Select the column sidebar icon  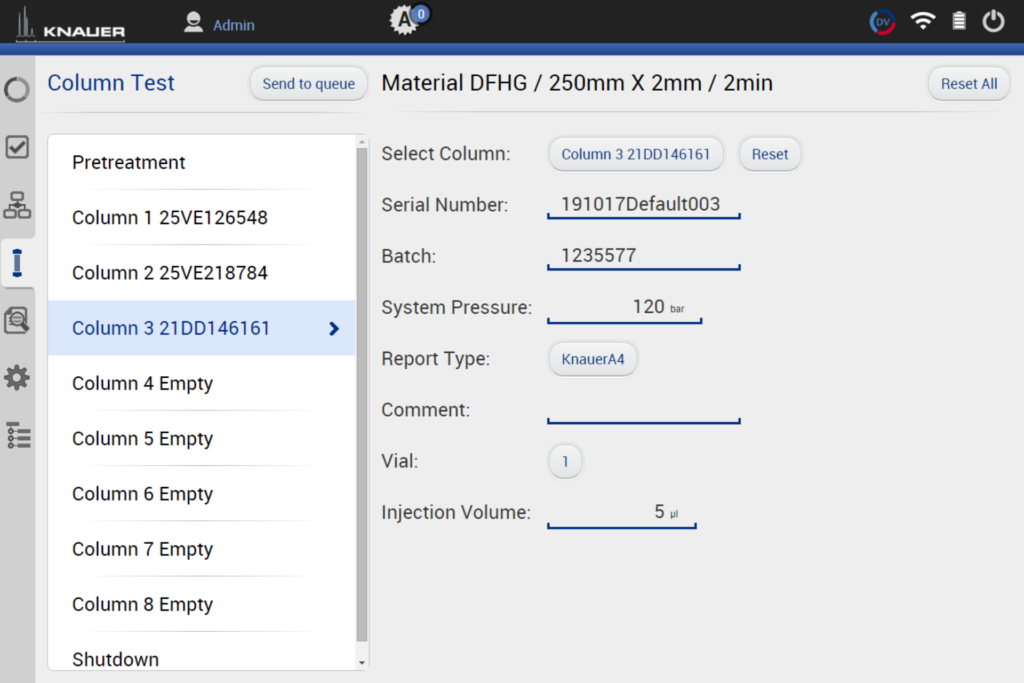click(17, 263)
